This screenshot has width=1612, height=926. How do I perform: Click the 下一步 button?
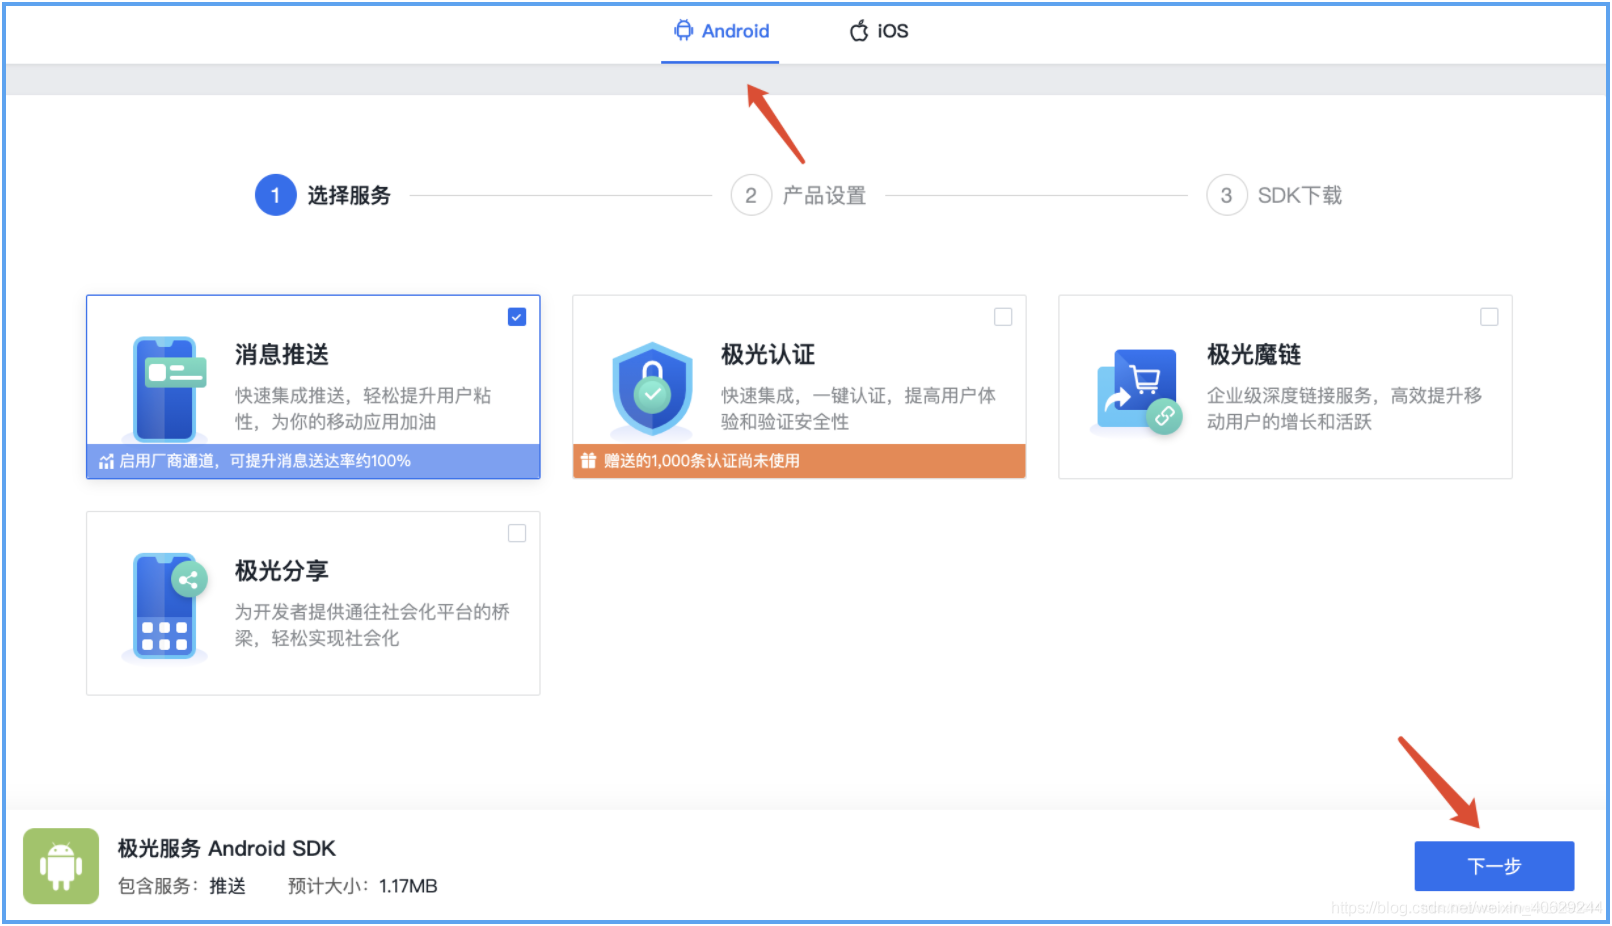(x=1494, y=866)
